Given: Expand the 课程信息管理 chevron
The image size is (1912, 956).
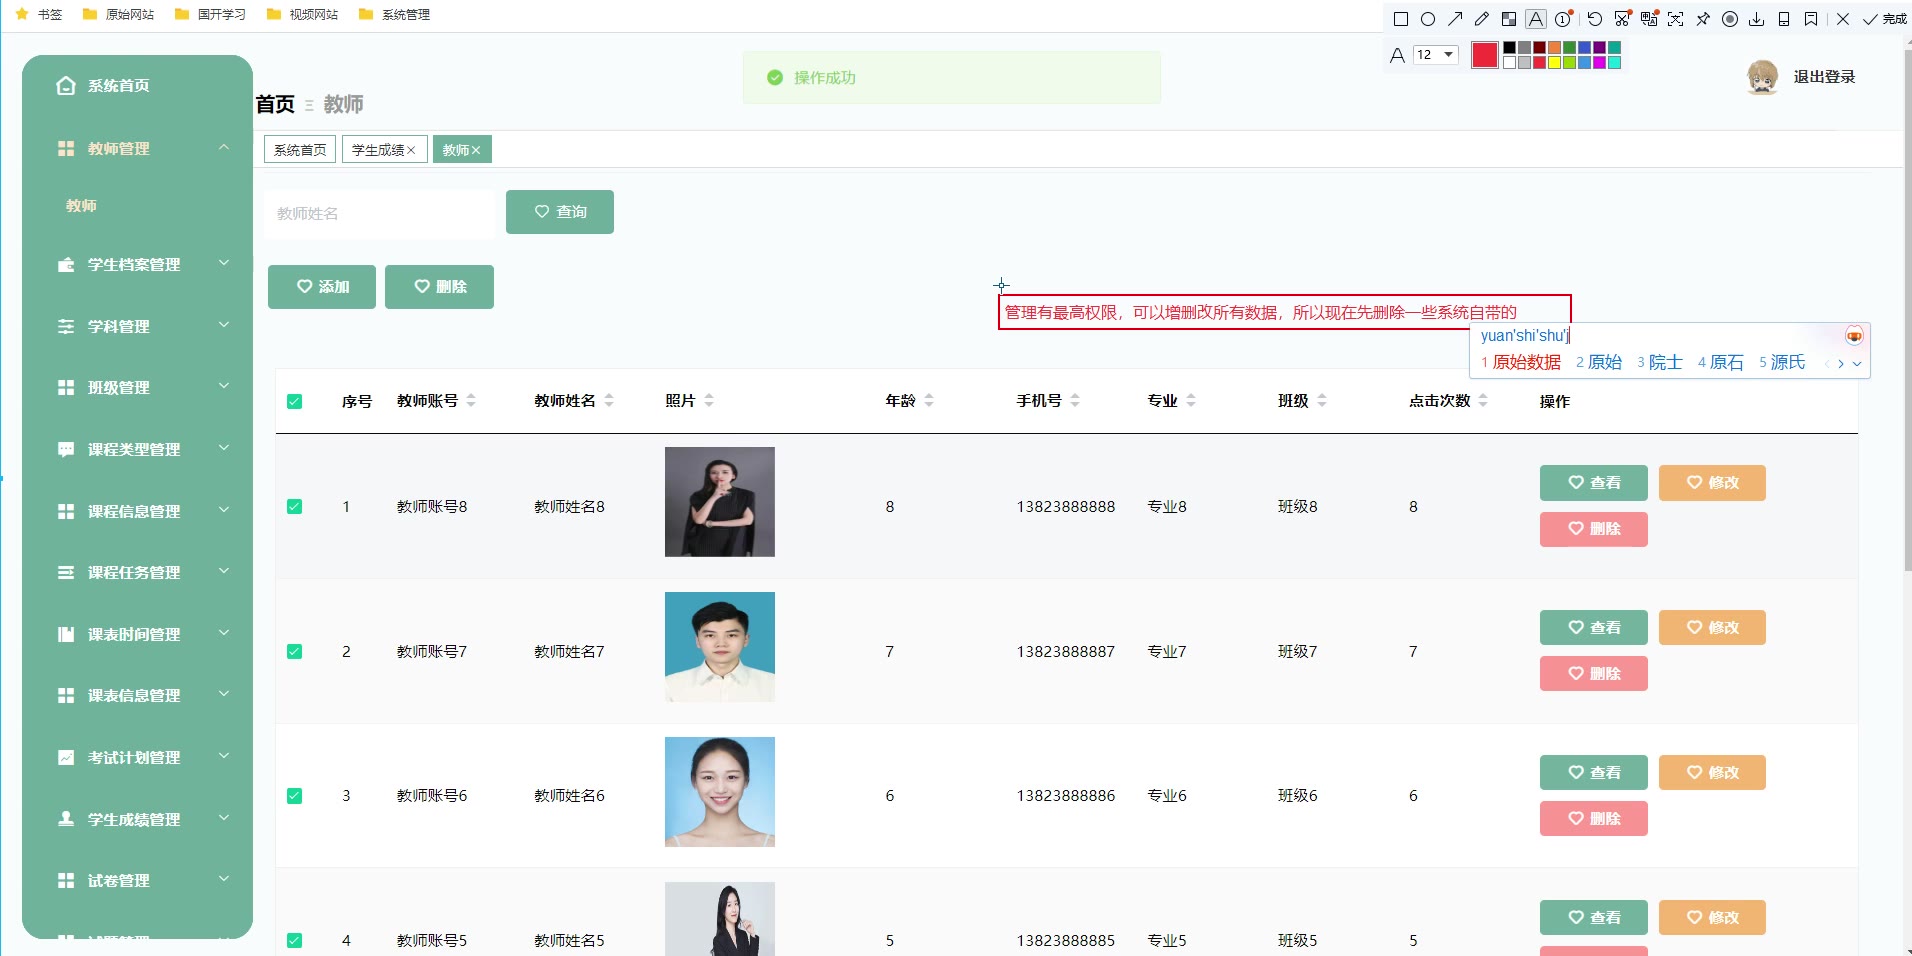Looking at the screenshot, I should point(224,510).
